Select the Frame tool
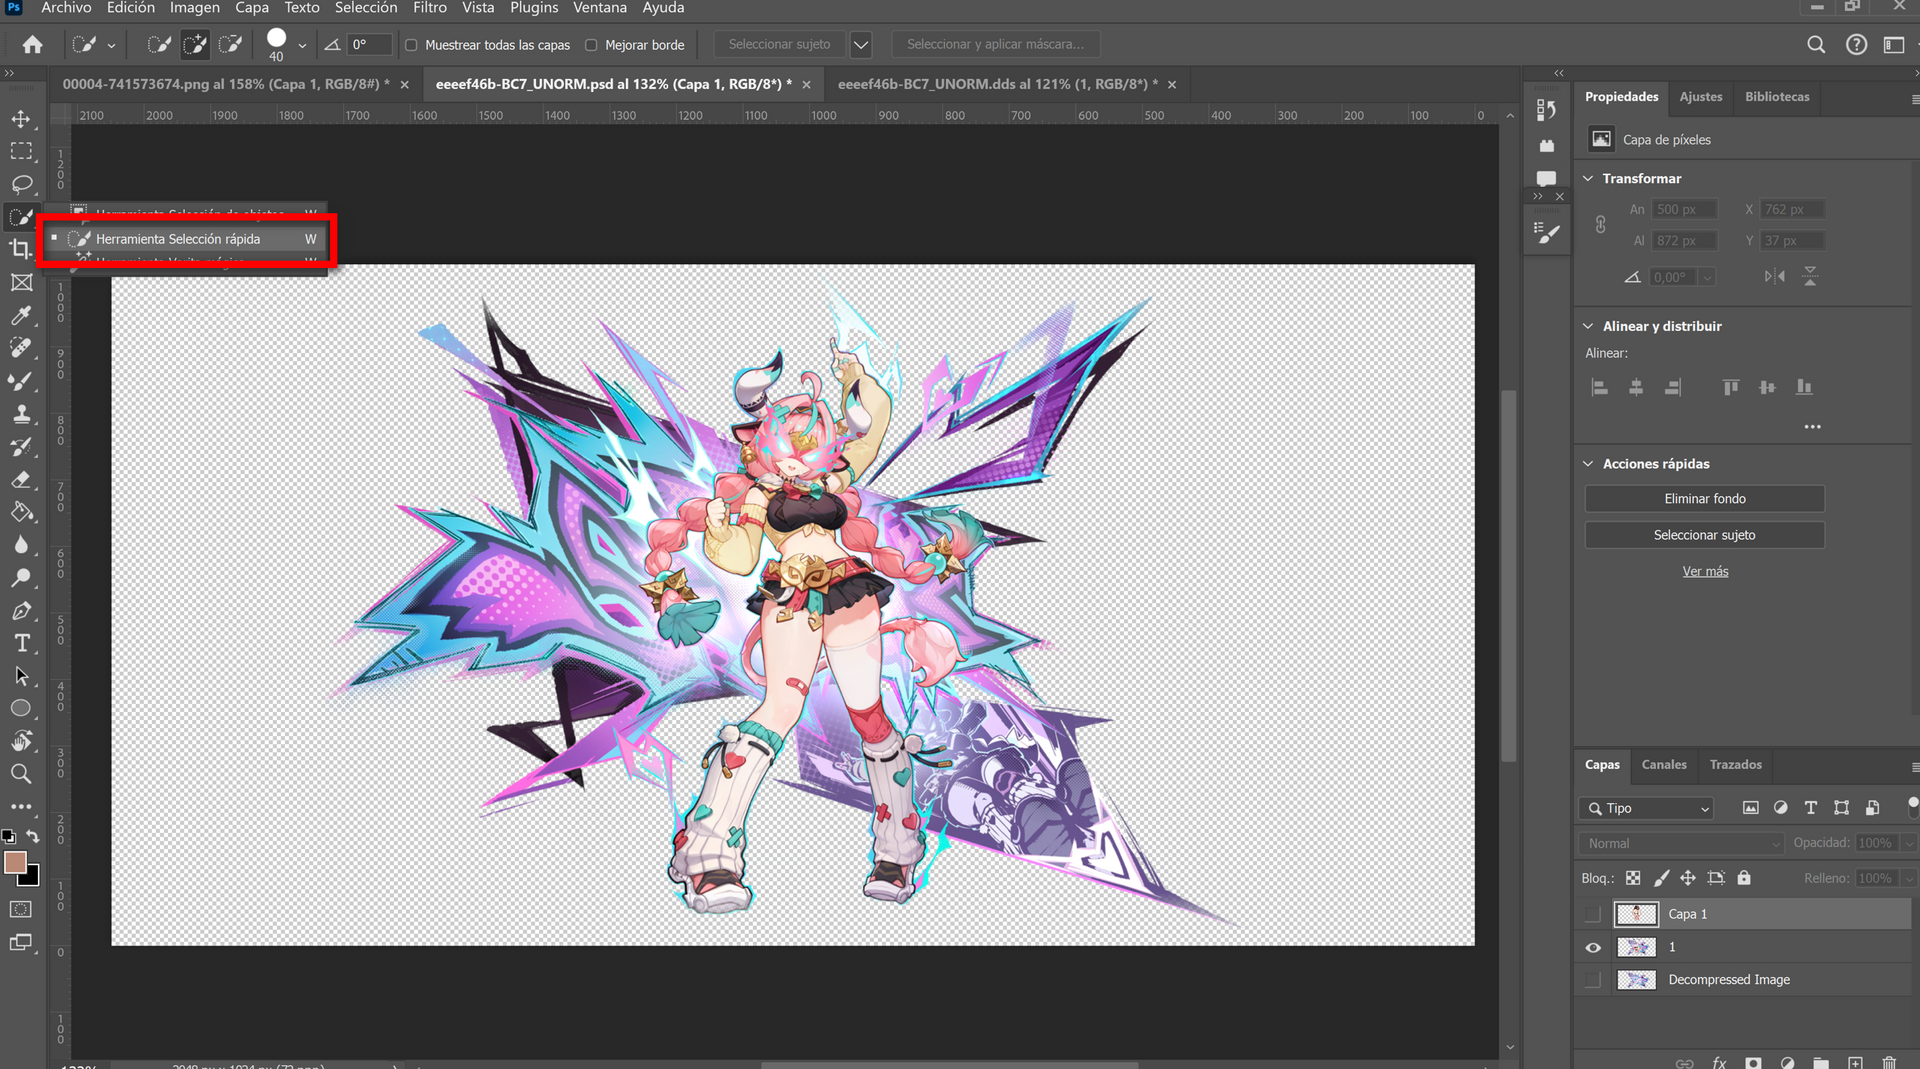 (21, 283)
